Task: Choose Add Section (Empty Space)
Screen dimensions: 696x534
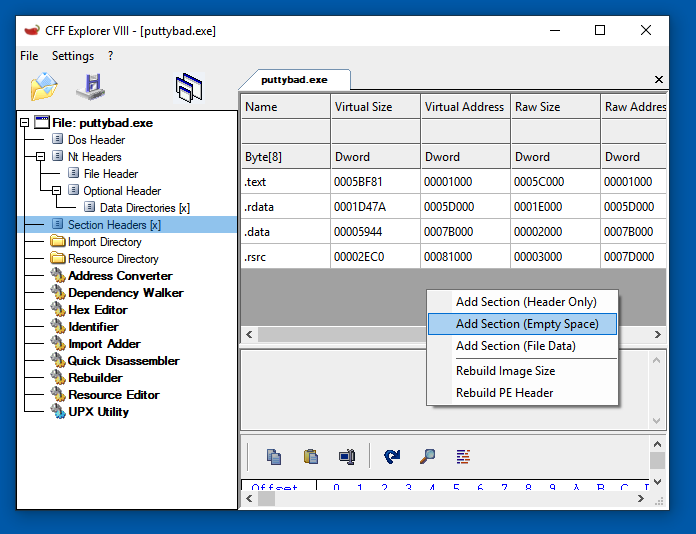Action: point(527,324)
